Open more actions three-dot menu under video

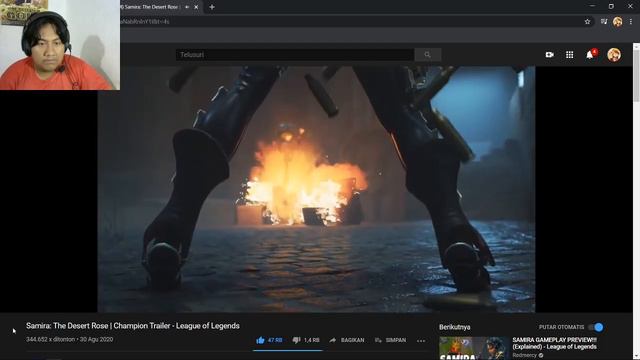click(421, 340)
